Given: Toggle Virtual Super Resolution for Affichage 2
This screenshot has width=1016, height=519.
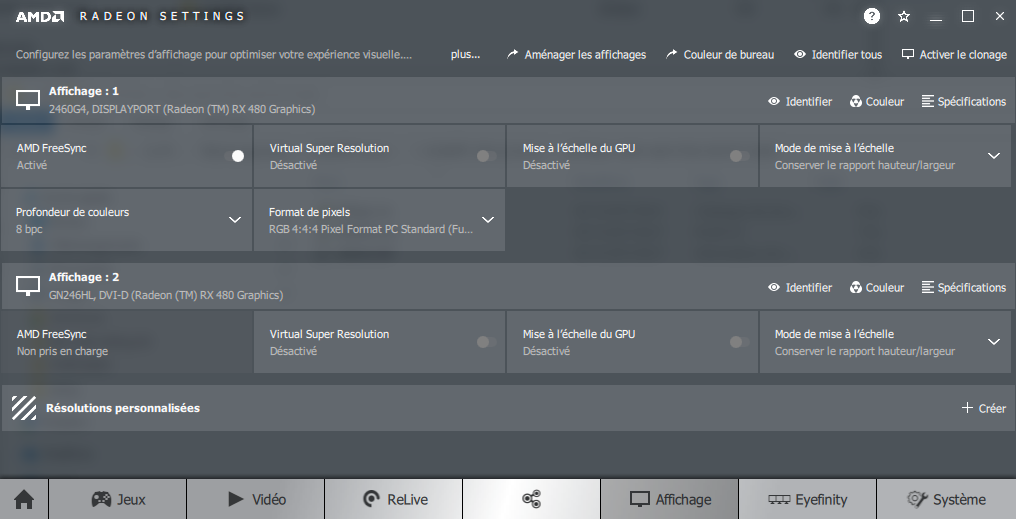Looking at the screenshot, I should pyautogui.click(x=486, y=342).
